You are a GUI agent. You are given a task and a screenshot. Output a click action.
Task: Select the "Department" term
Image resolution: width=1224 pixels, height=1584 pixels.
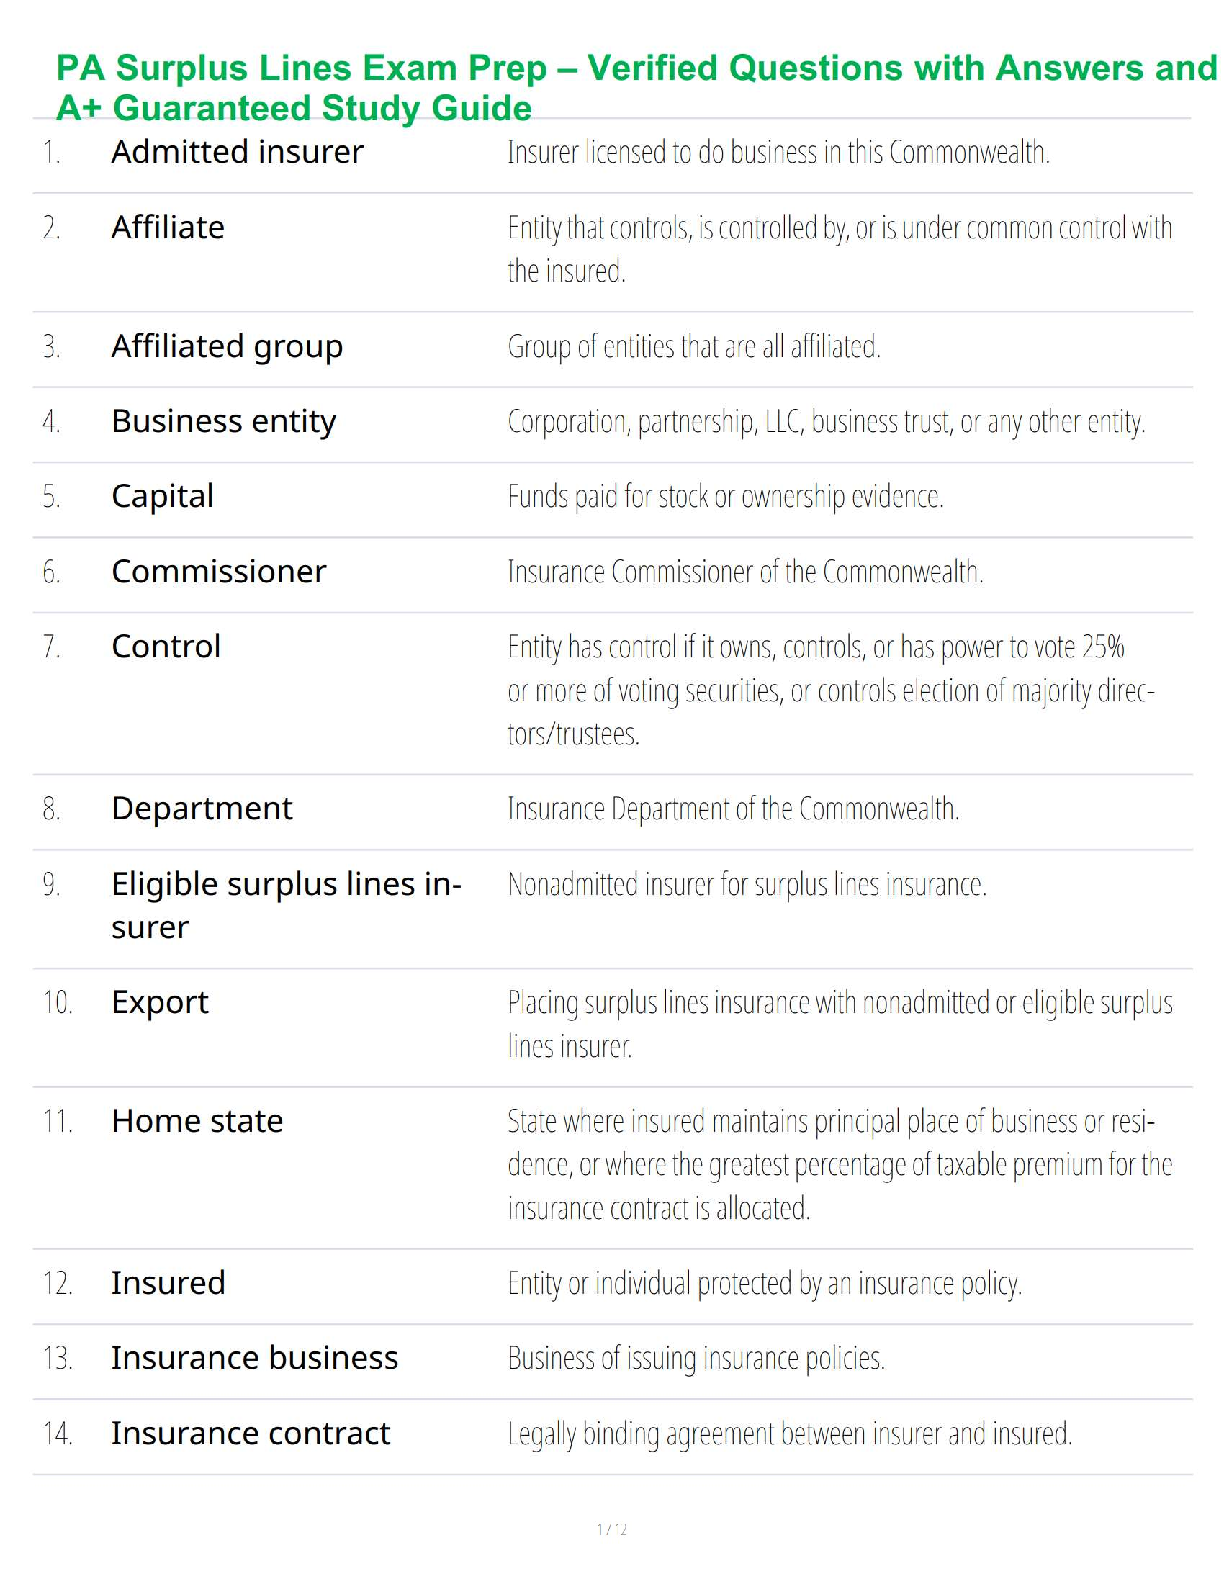pyautogui.click(x=202, y=808)
